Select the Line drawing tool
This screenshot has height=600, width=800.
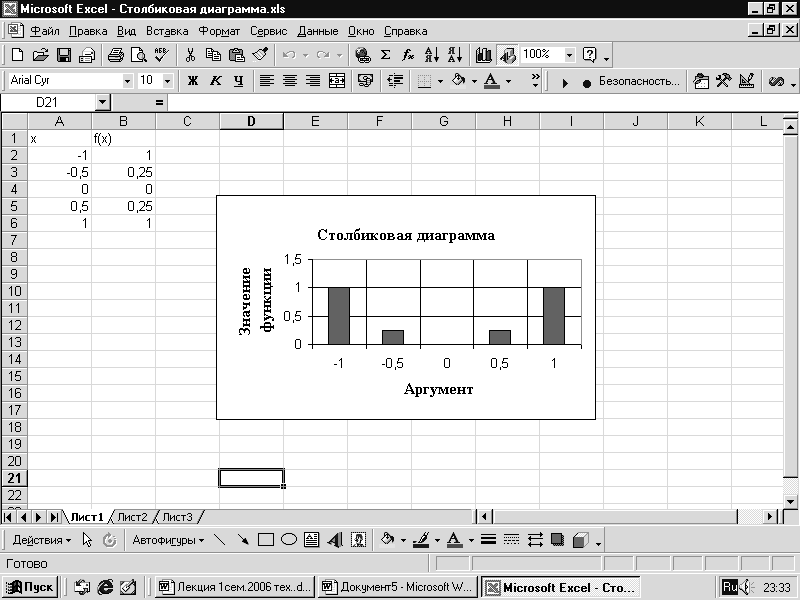click(x=220, y=540)
